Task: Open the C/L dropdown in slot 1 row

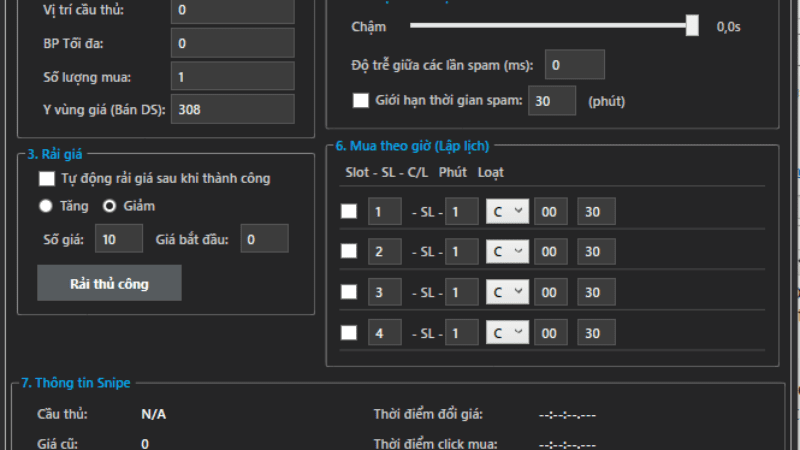Action: click(x=507, y=212)
